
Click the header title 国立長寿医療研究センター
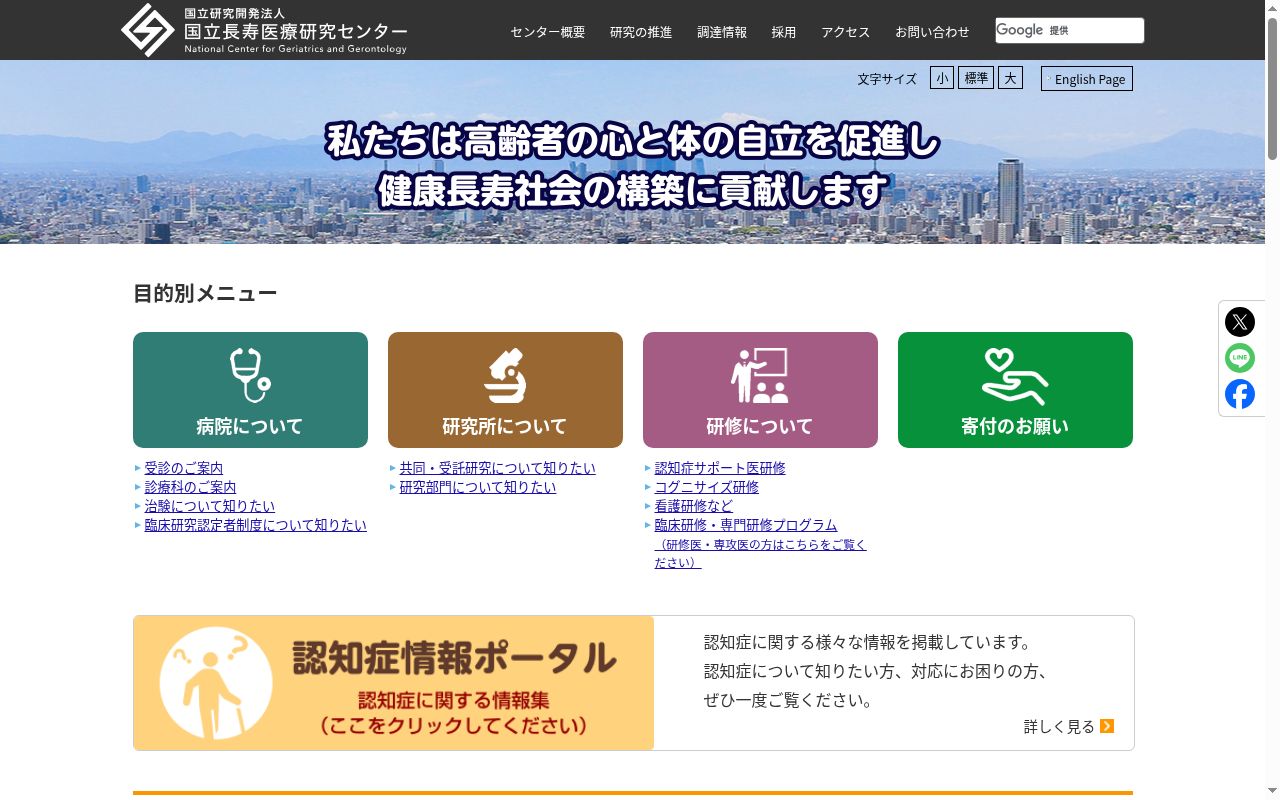tap(296, 31)
